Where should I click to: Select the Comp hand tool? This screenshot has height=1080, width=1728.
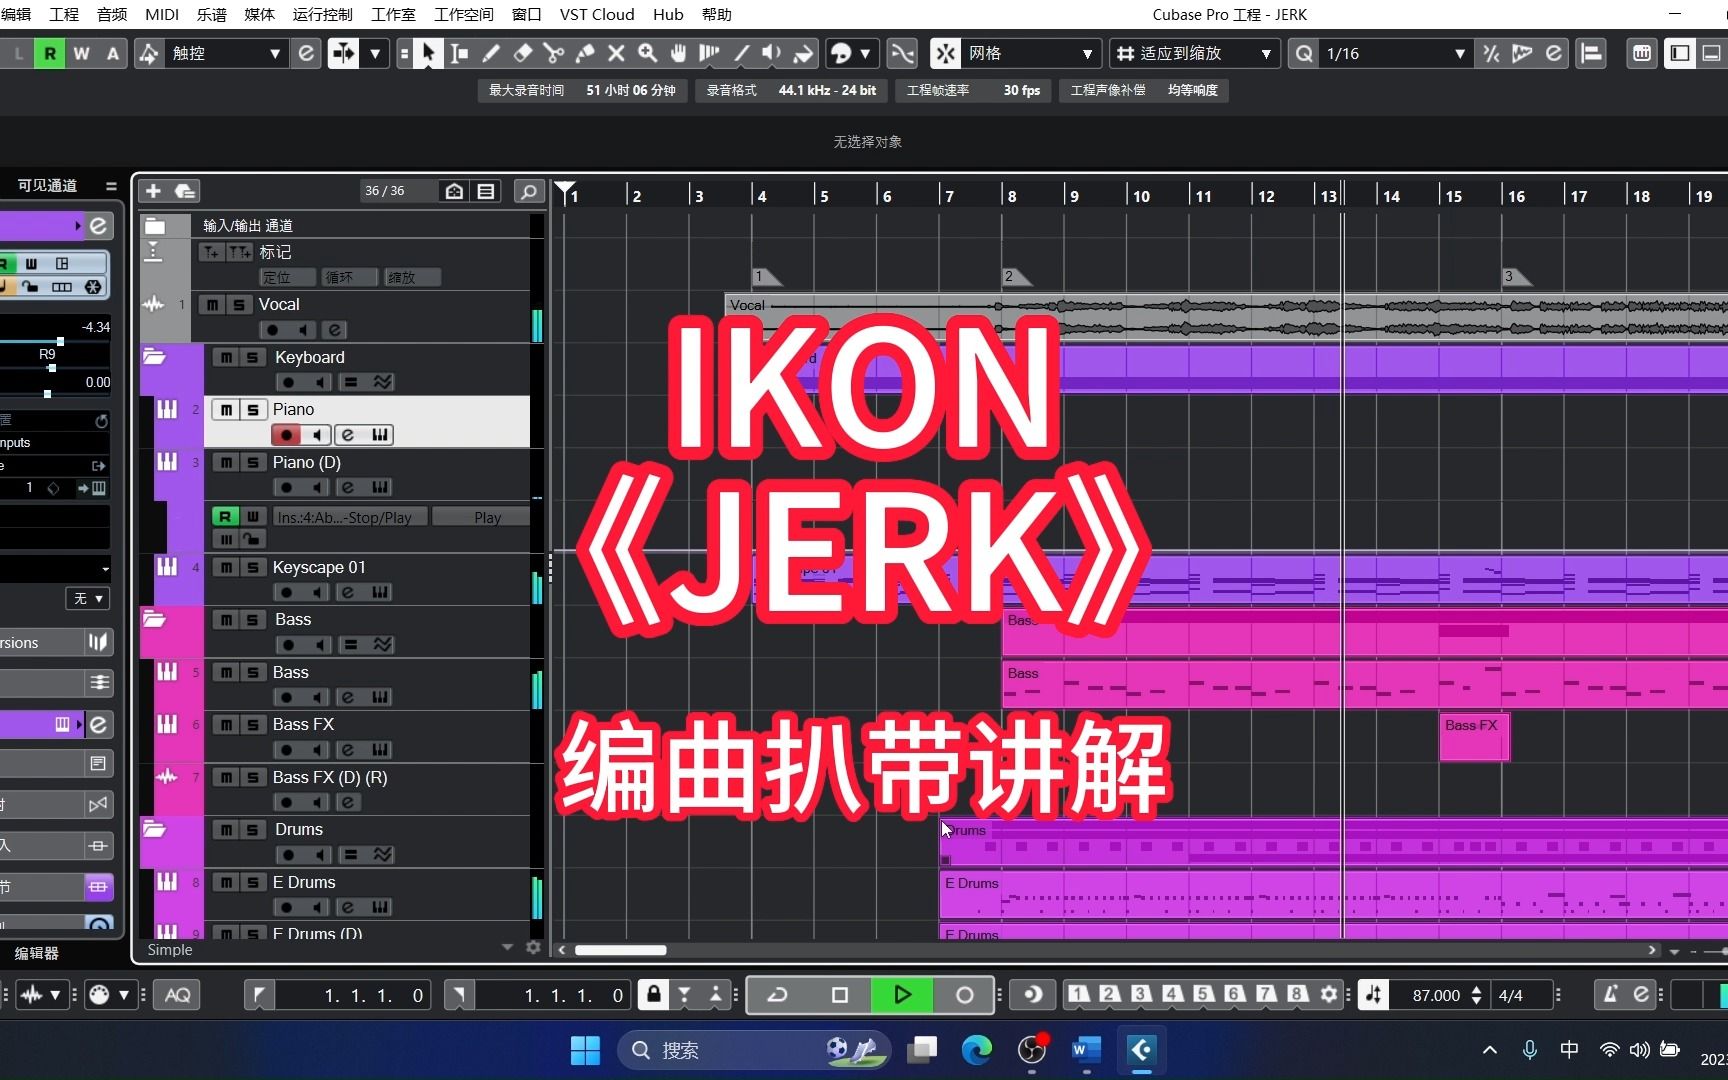678,53
